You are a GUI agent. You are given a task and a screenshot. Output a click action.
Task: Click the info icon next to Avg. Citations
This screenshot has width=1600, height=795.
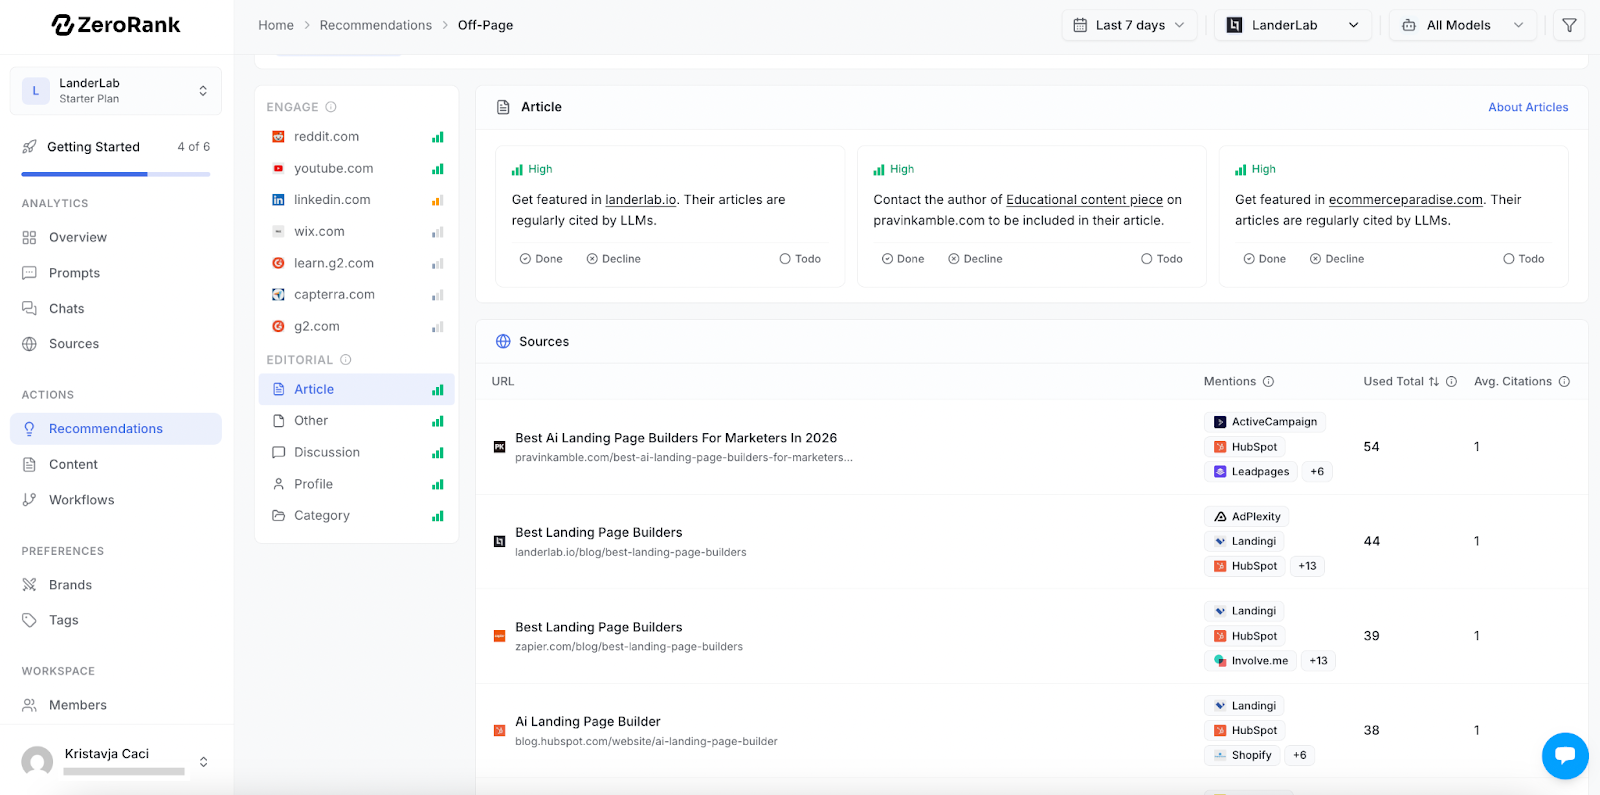pyautogui.click(x=1565, y=382)
